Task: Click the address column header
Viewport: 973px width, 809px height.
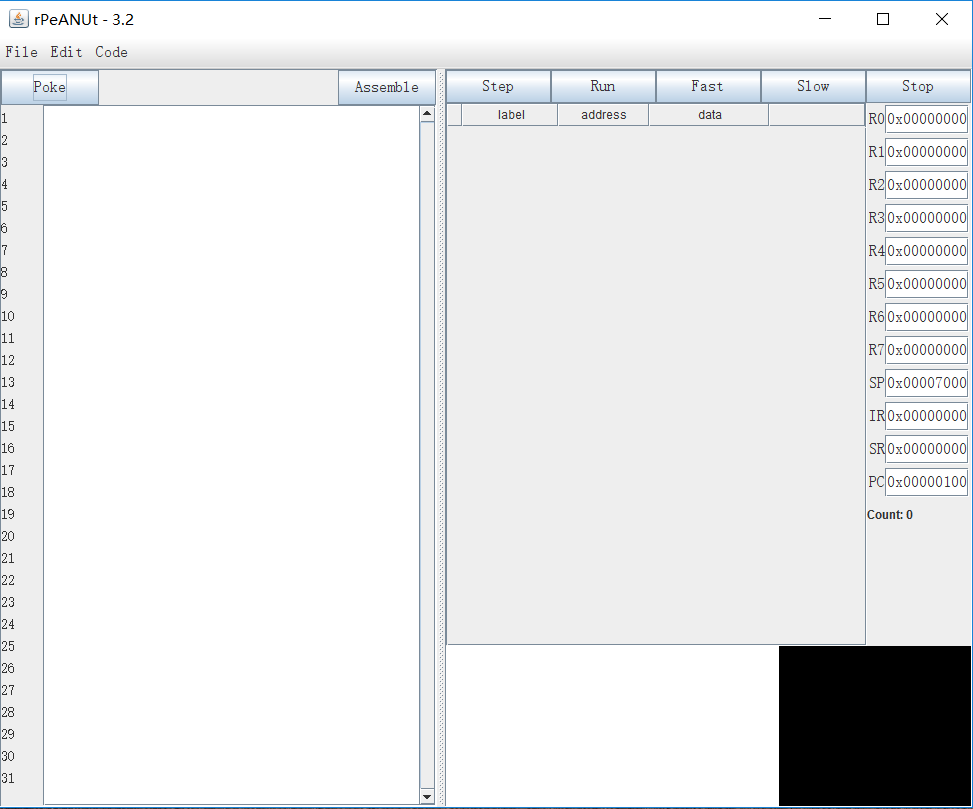Action: click(603, 115)
